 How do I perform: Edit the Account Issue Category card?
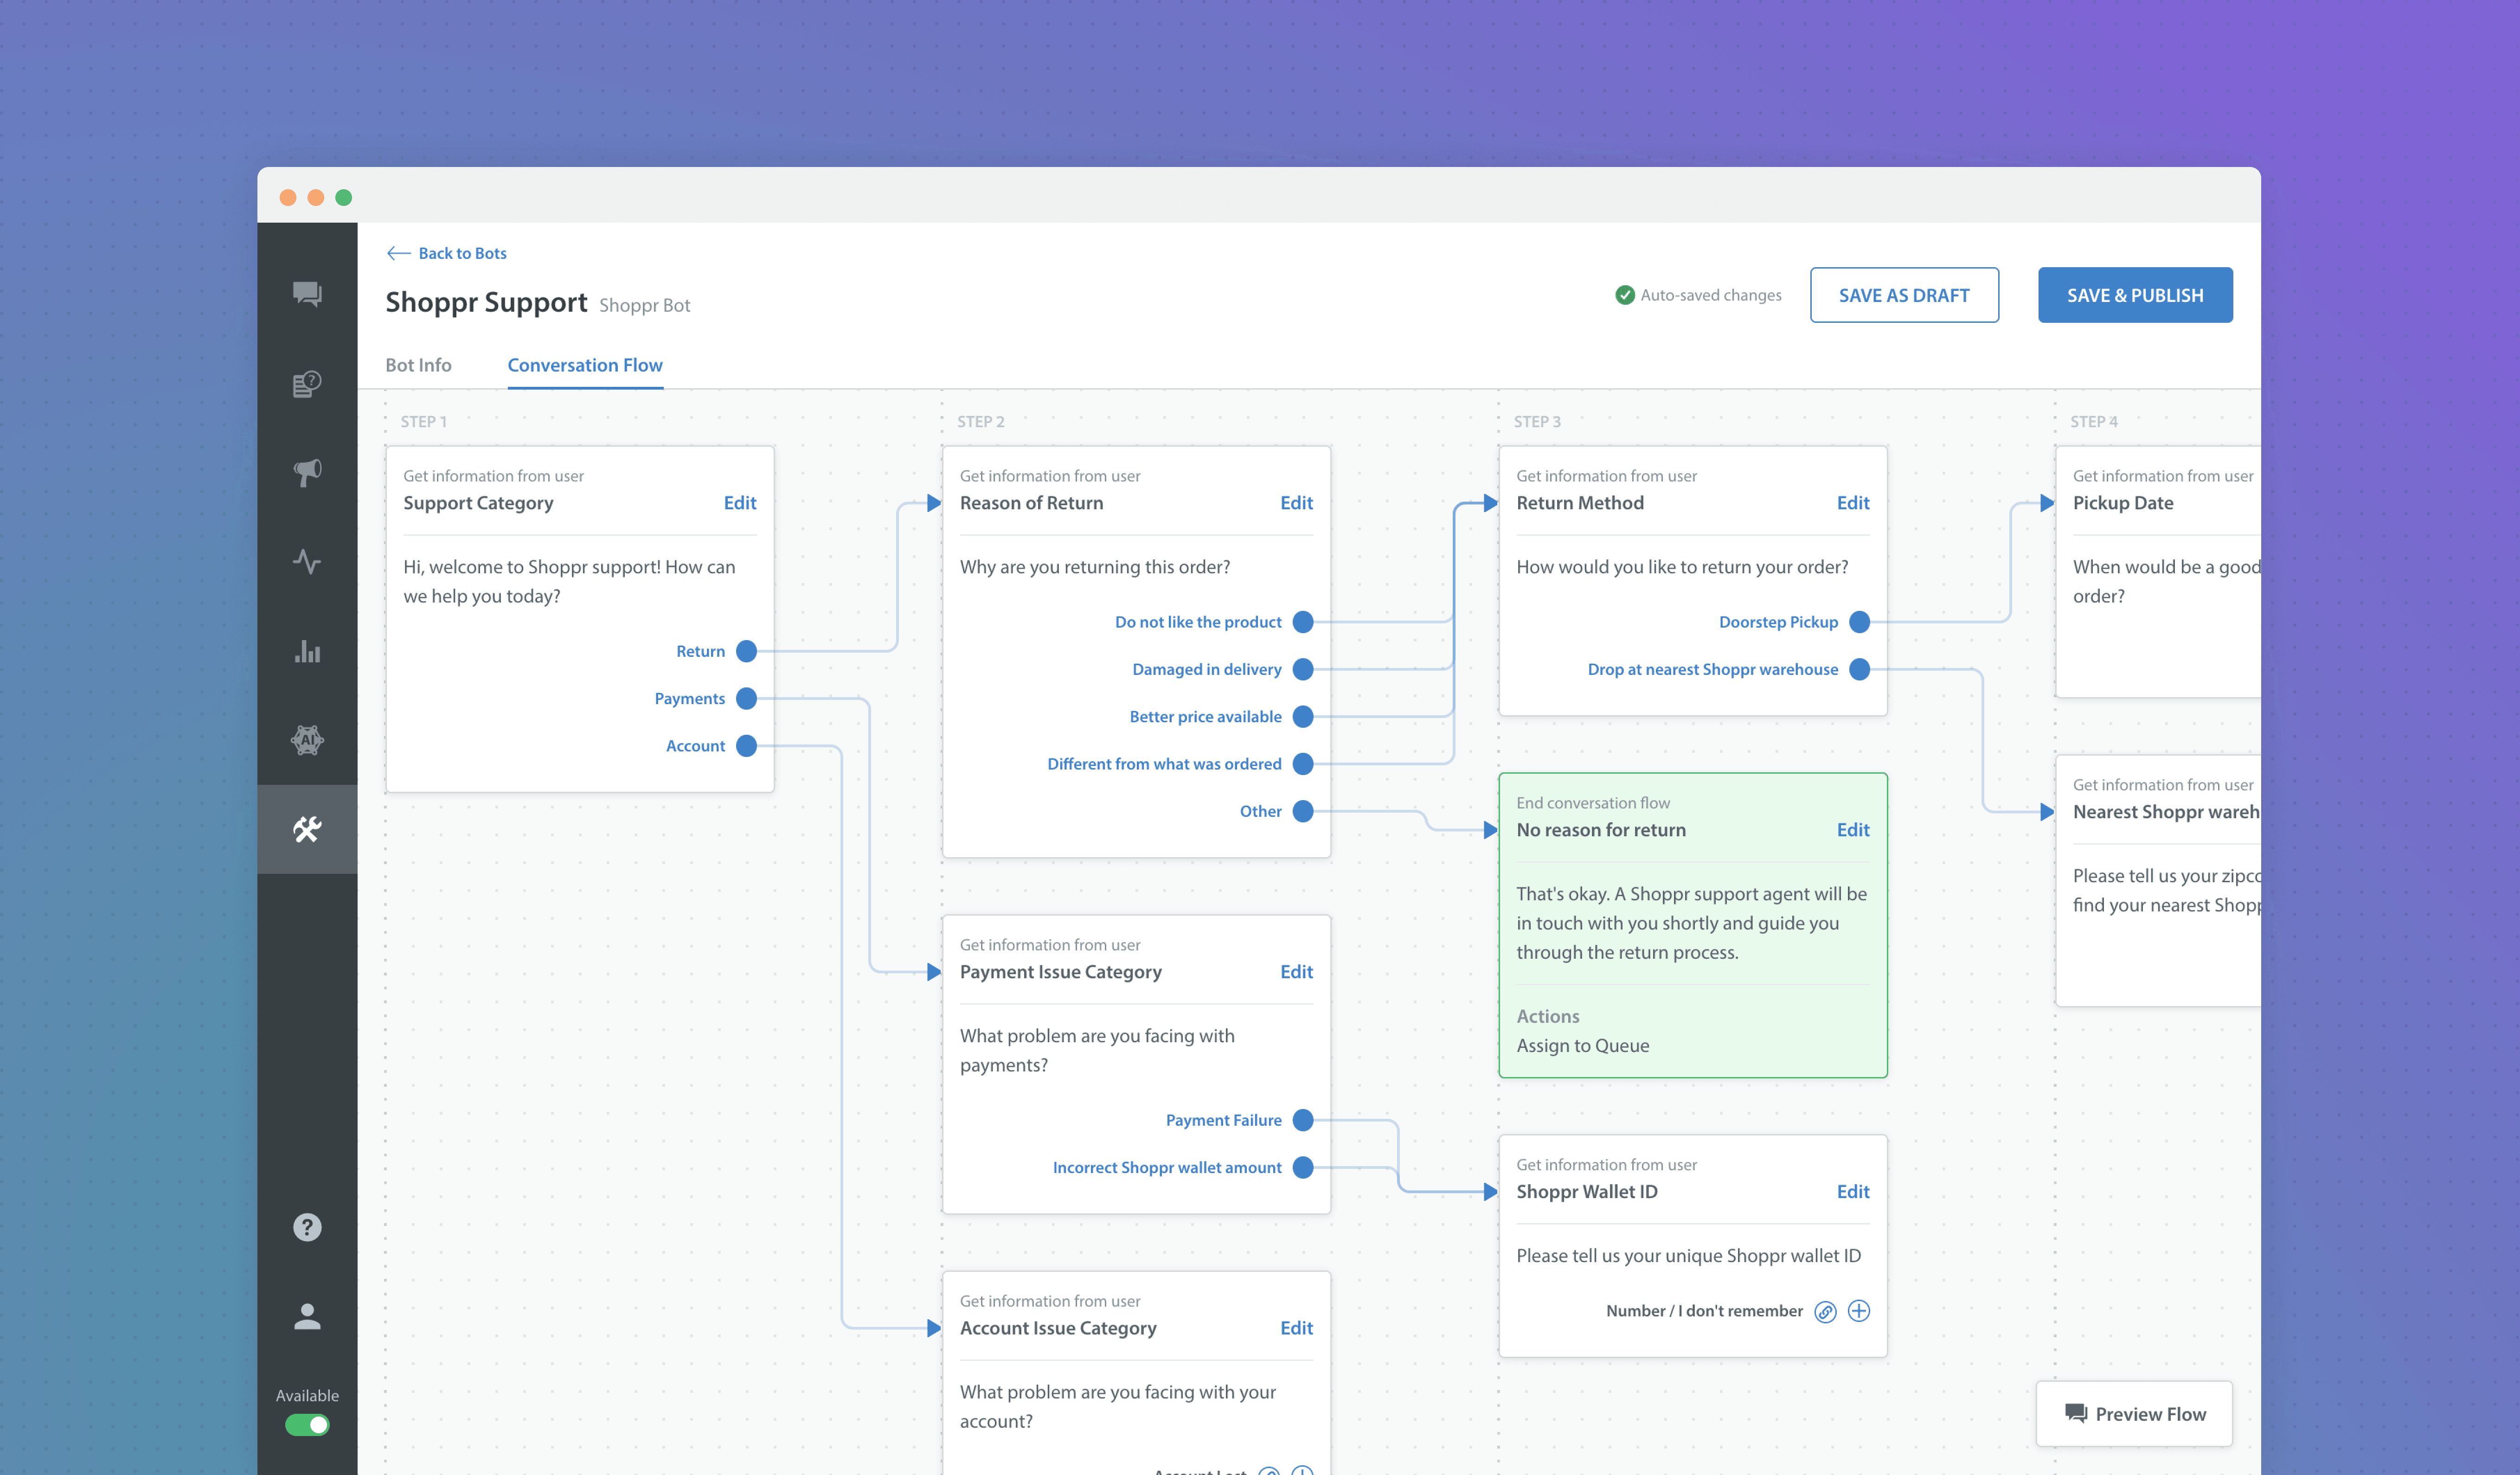(x=1296, y=1328)
